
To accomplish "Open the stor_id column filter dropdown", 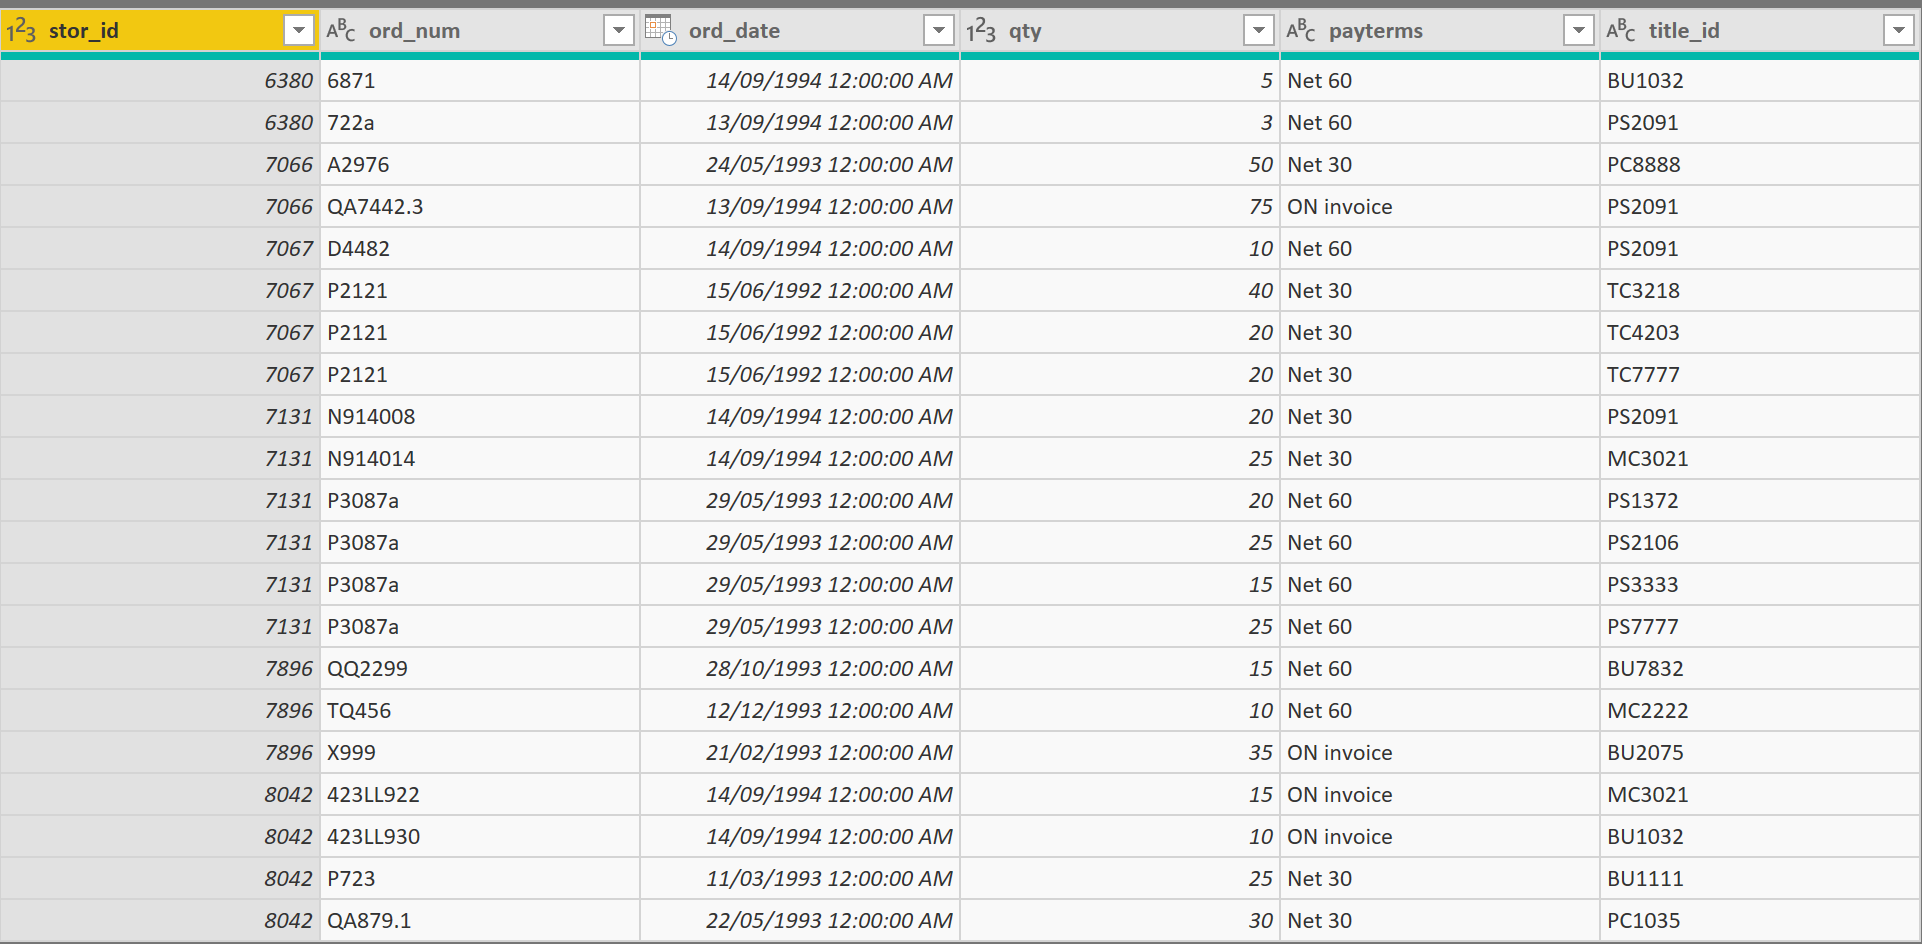I will pos(298,31).
